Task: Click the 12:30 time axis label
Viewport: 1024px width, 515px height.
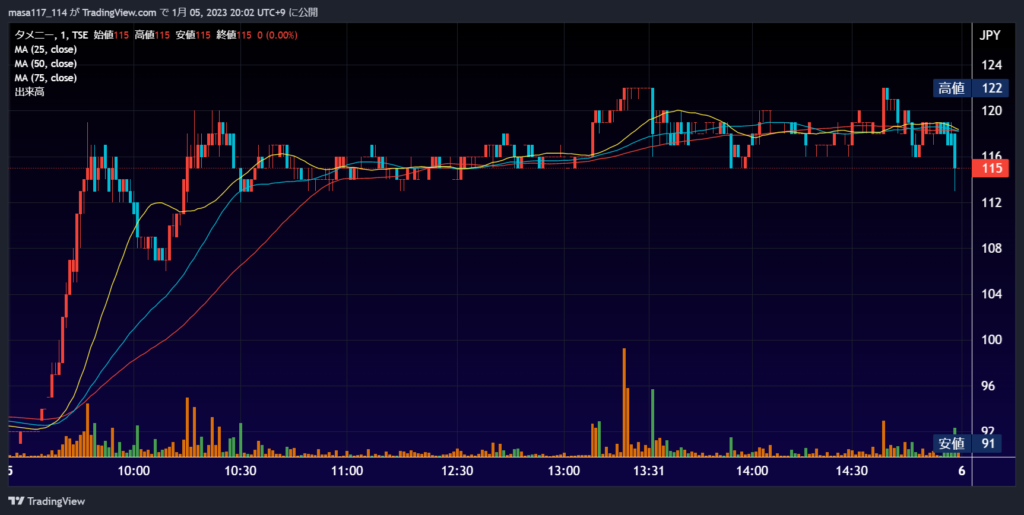Action: click(456, 471)
